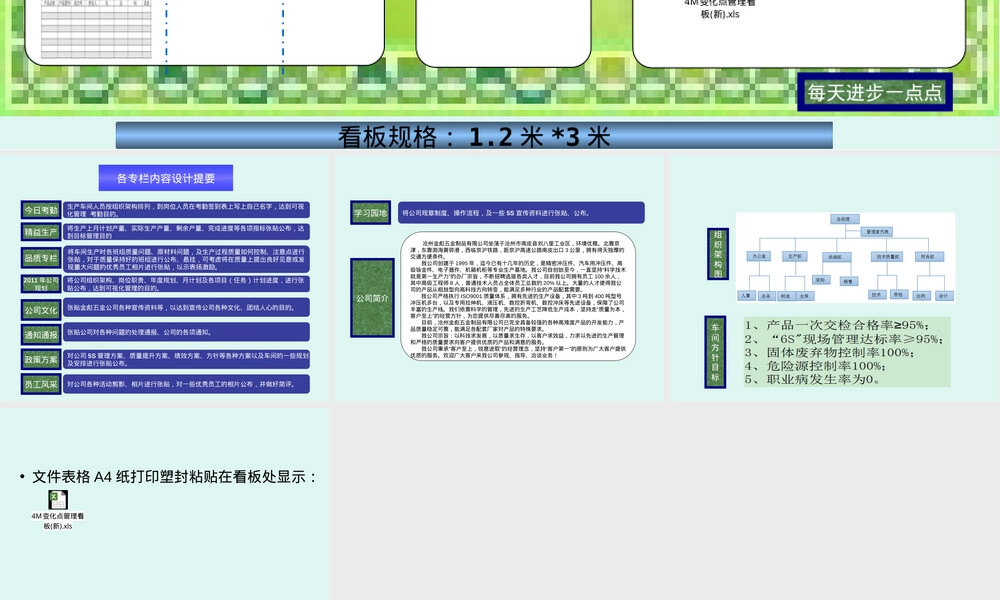Screen dimensions: 1000x600
Task: Select the organization chart image
Action: tap(845, 258)
